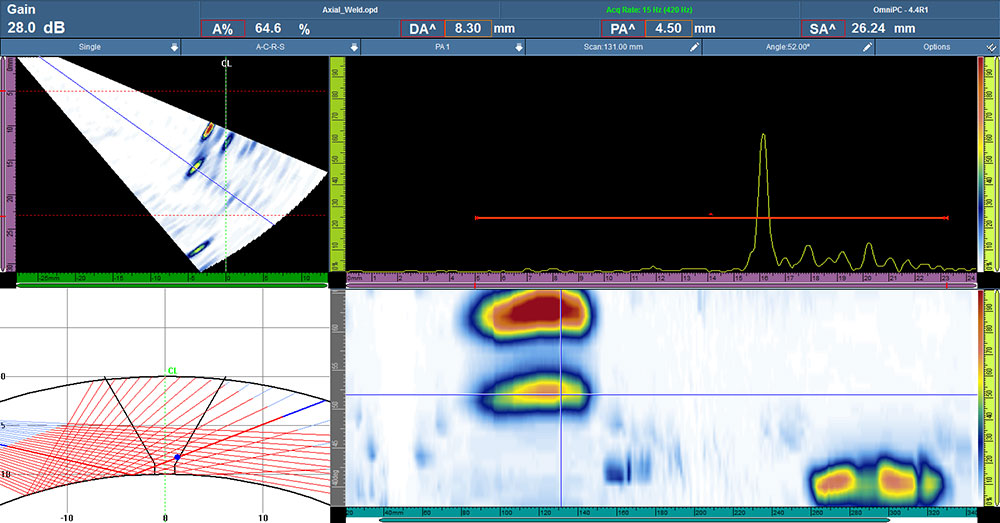
Task: Click the S-scan green horizontal scrollbar
Action: click(172, 285)
